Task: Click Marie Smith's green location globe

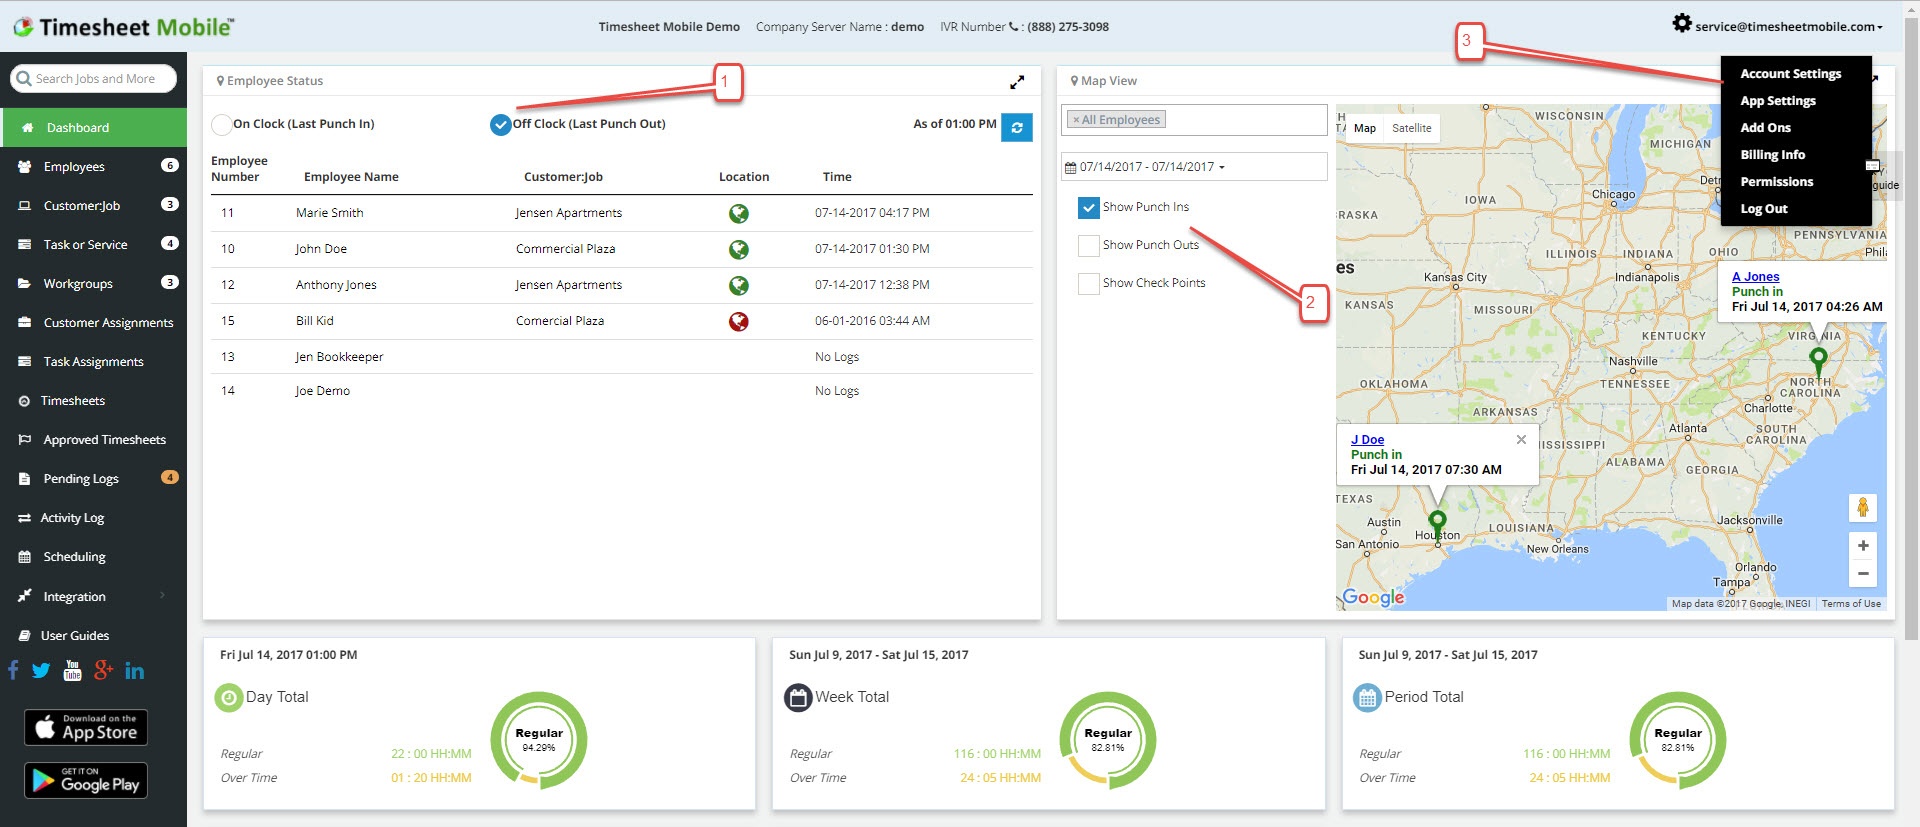Action: point(739,213)
